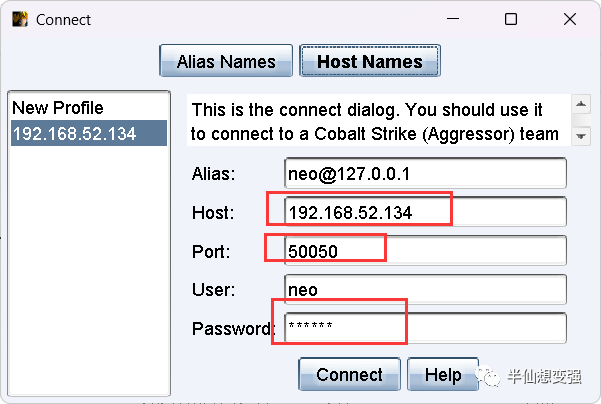Close the Connect dialog window
601x404 pixels.
click(570, 19)
